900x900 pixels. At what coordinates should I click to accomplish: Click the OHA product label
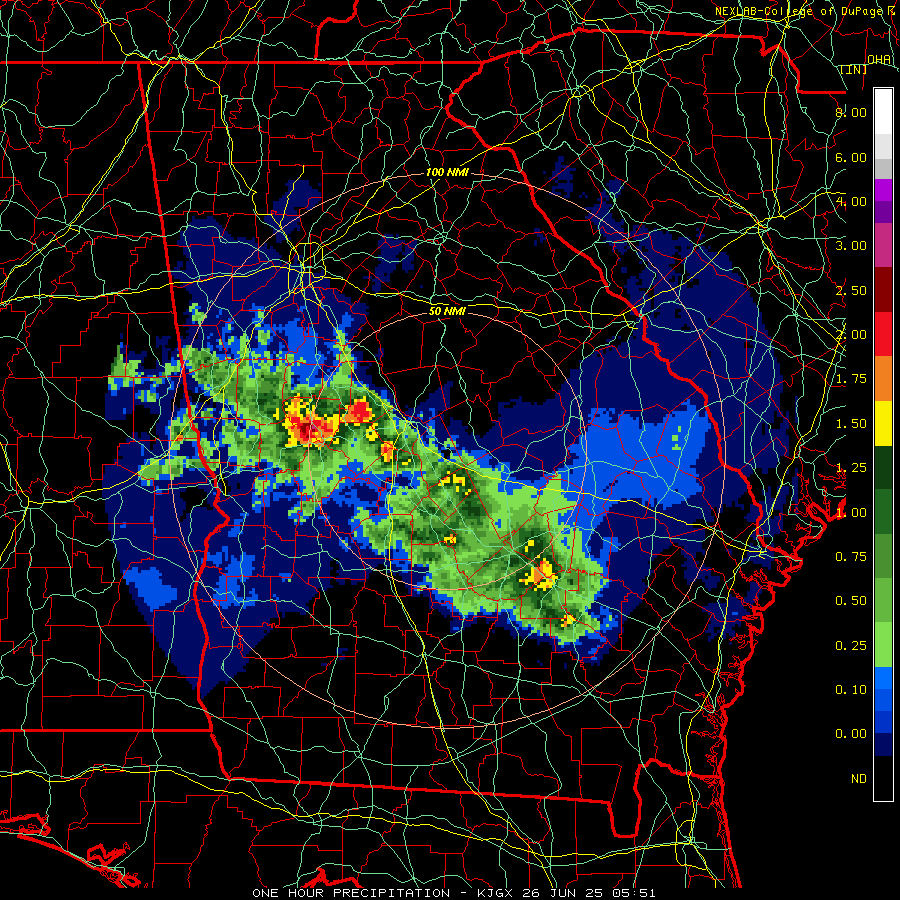879,60
